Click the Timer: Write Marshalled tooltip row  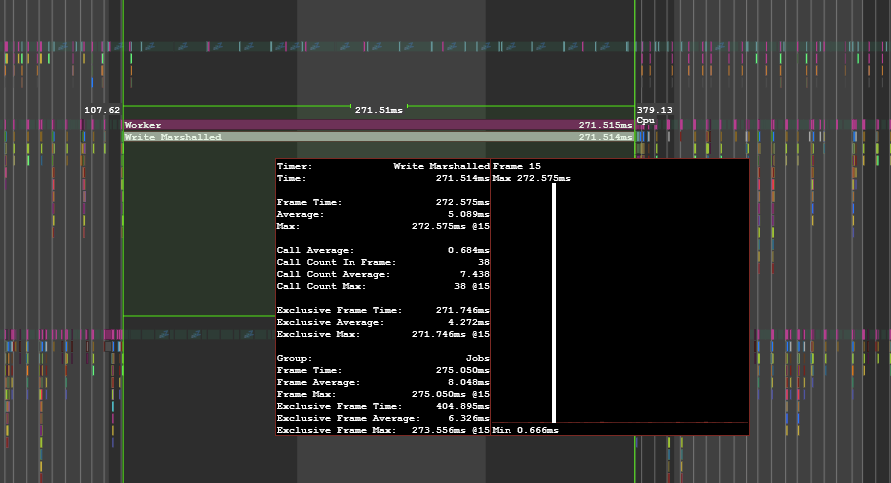click(x=383, y=166)
